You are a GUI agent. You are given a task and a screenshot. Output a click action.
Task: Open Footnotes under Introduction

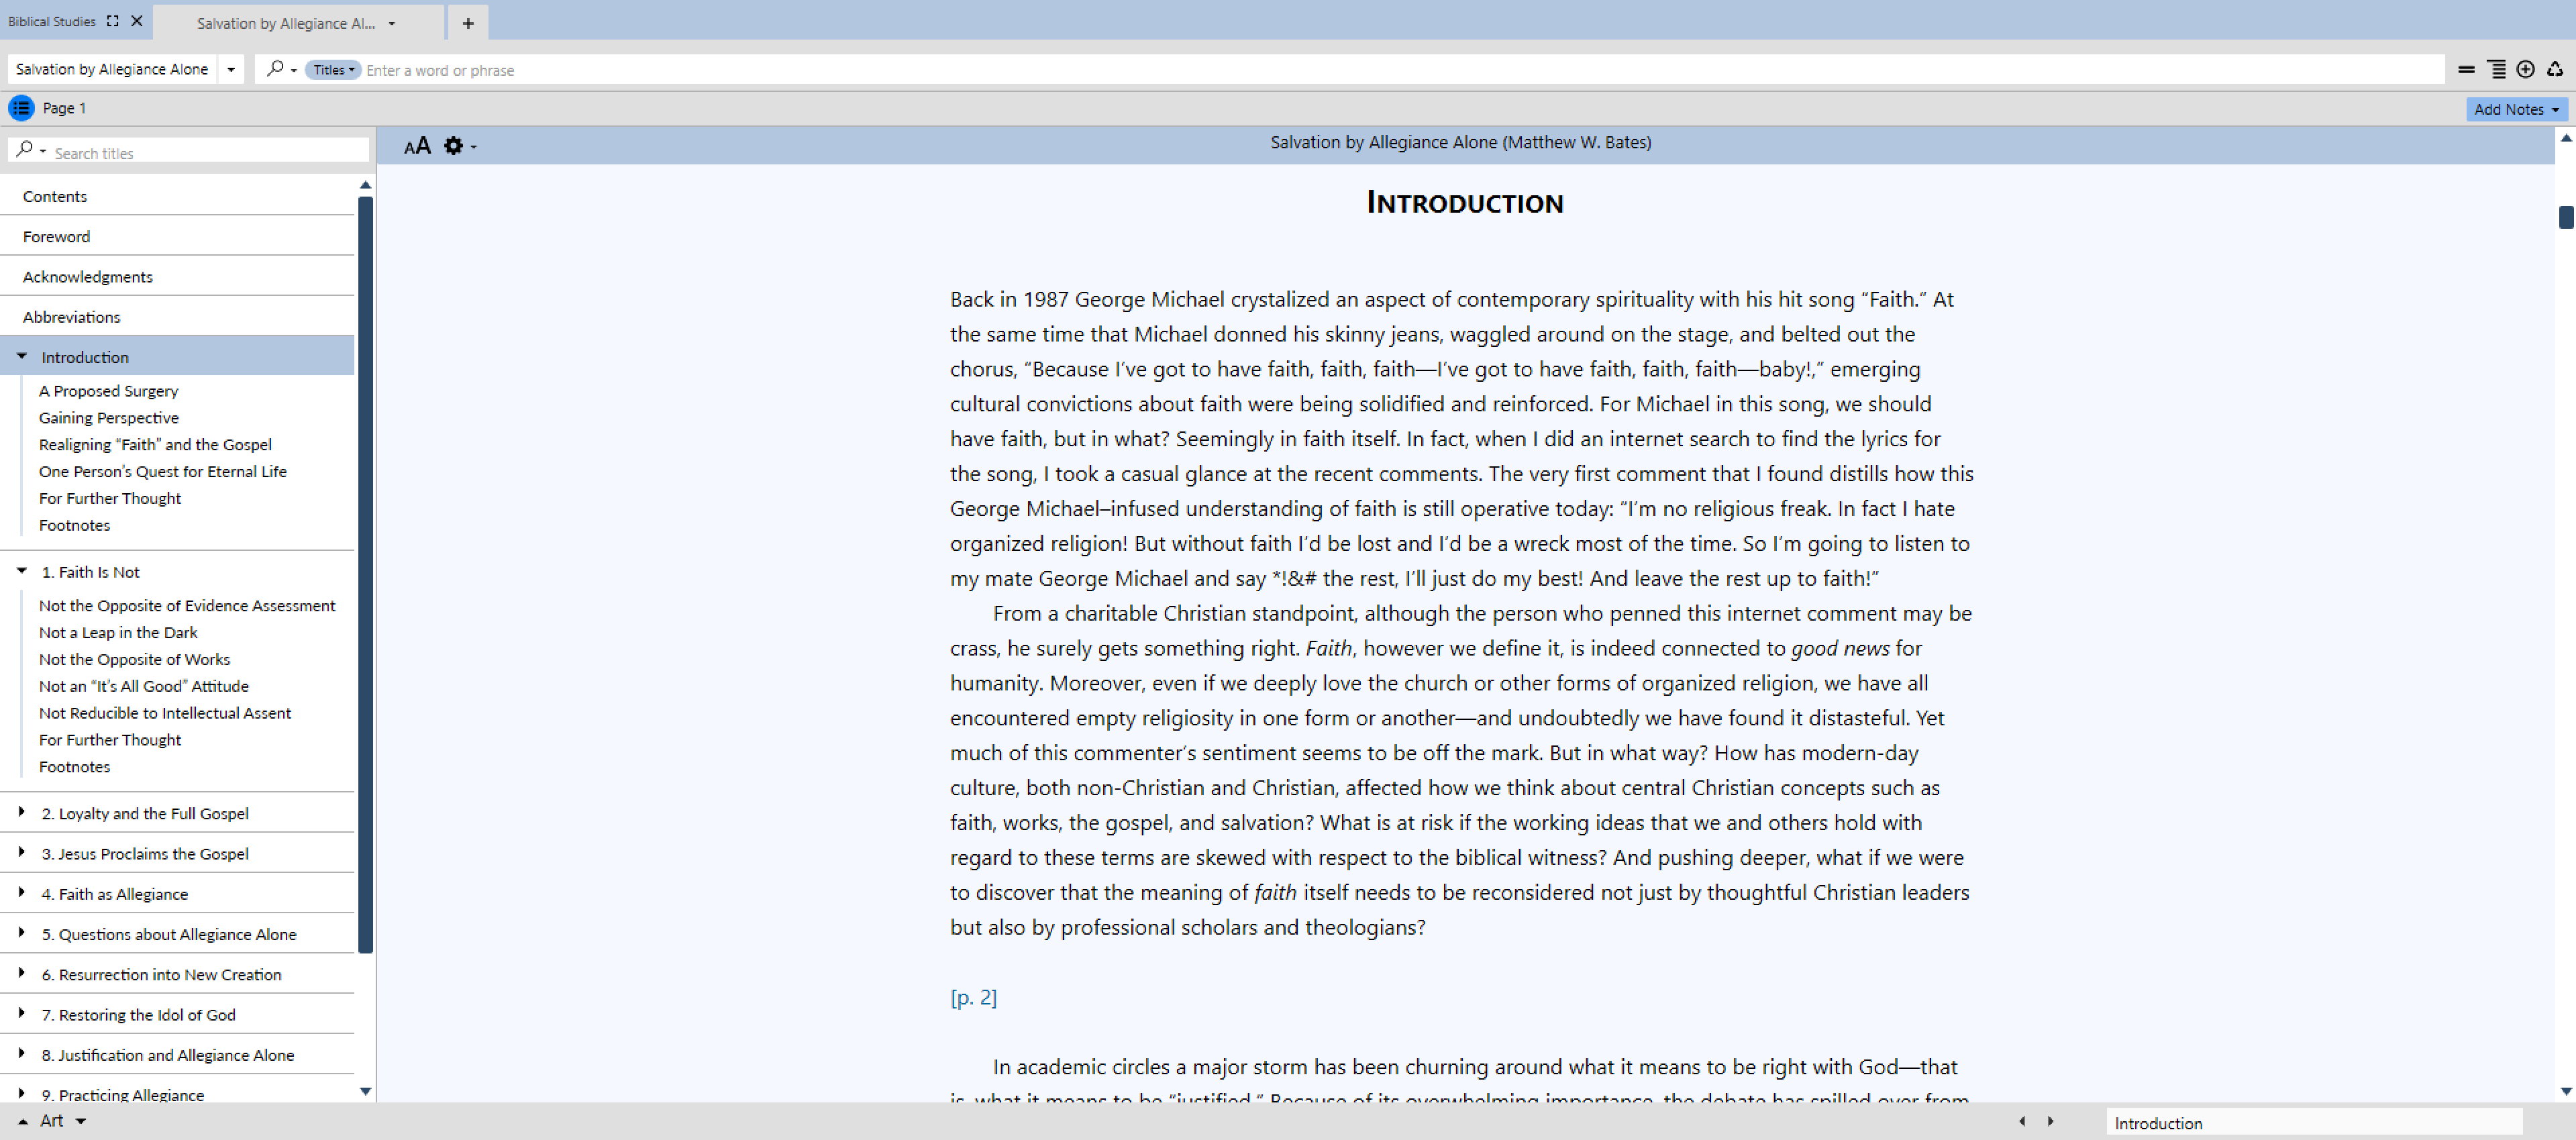(x=74, y=525)
